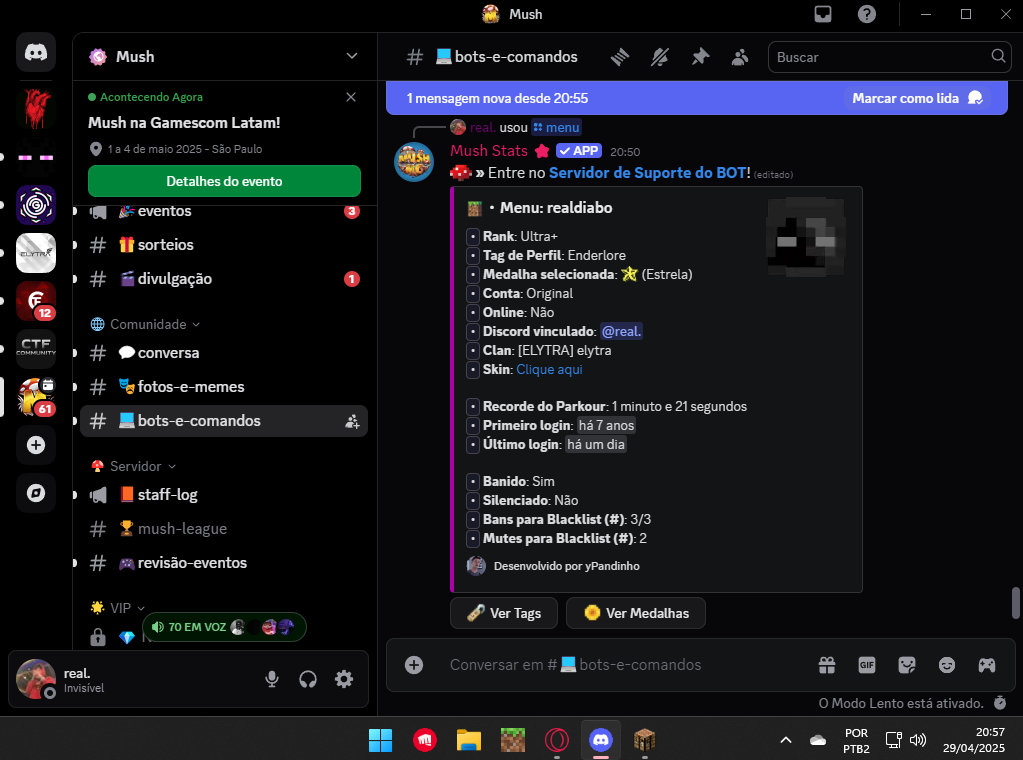Click the Ver Medalhas button
The height and width of the screenshot is (760, 1023).
tap(635, 613)
